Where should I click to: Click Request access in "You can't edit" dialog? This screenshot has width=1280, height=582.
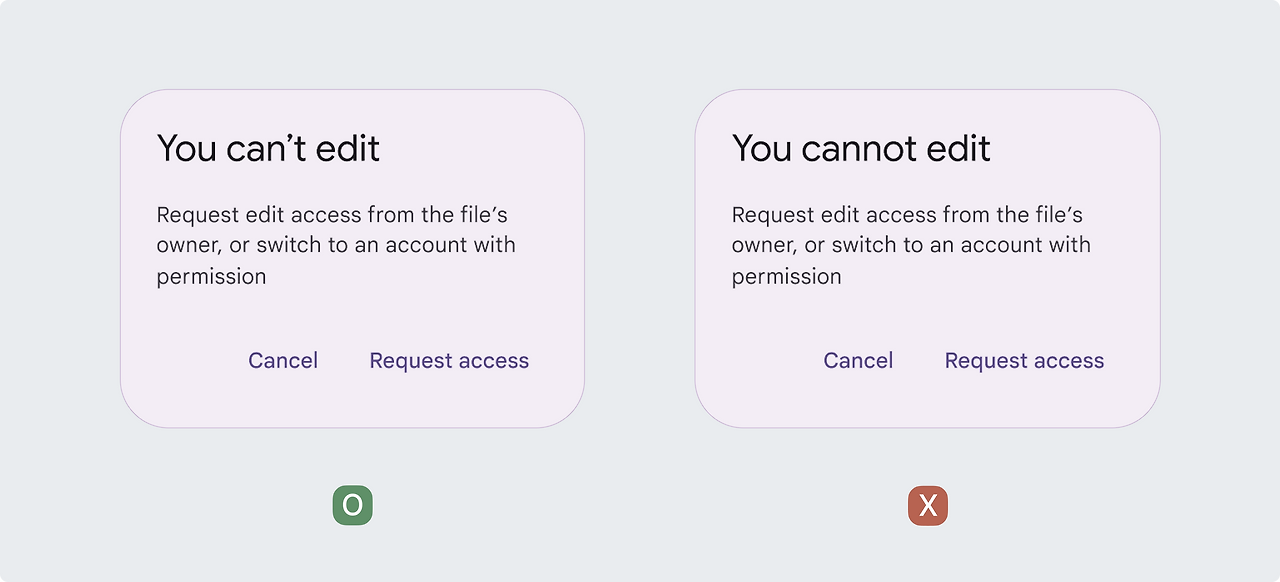pos(449,361)
